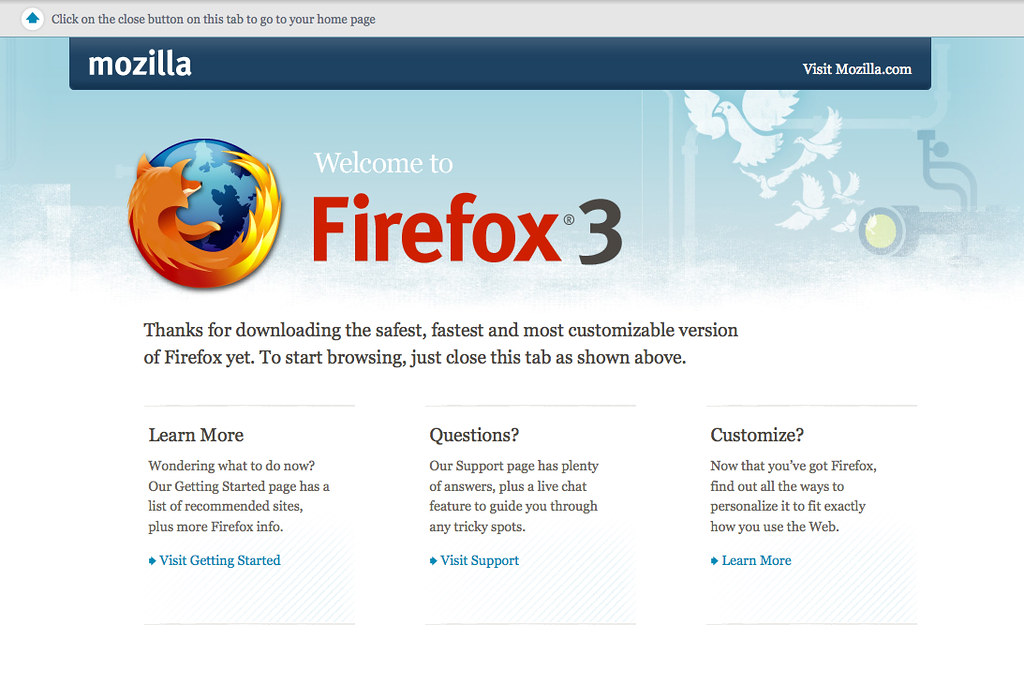Screen dimensions: 1024x684
Task: Click the arrow bullet beside the Learn More link
Action: 714,561
